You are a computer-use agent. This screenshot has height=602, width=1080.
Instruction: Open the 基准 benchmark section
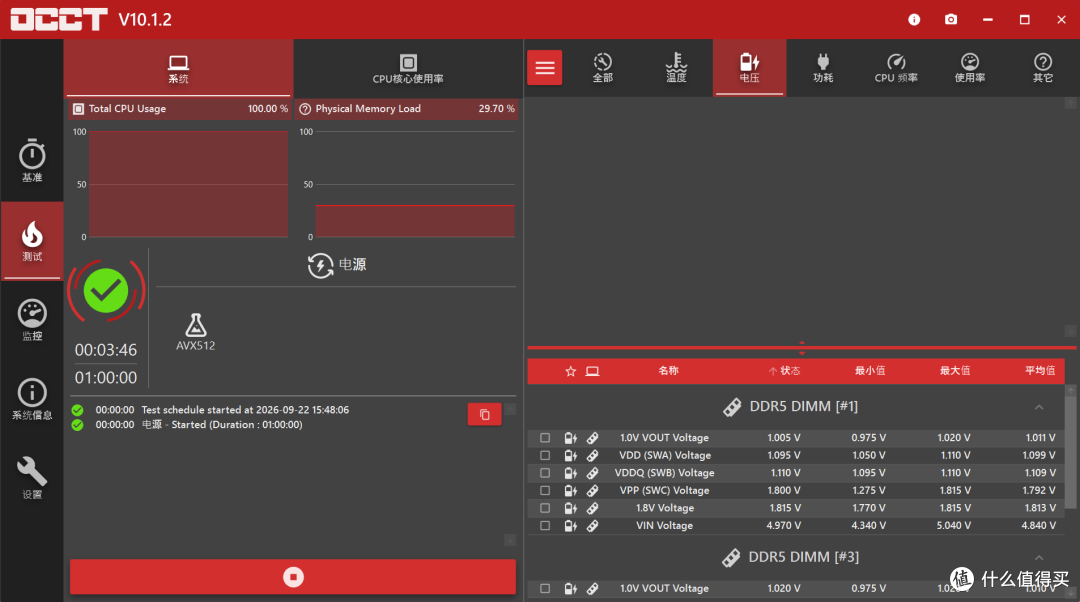(x=32, y=160)
